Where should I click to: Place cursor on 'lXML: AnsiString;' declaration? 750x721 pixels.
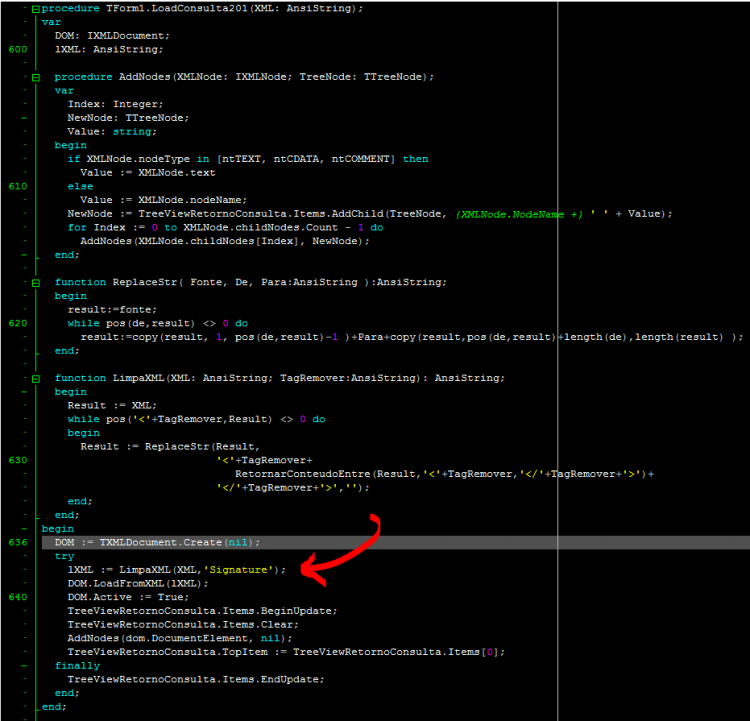109,50
